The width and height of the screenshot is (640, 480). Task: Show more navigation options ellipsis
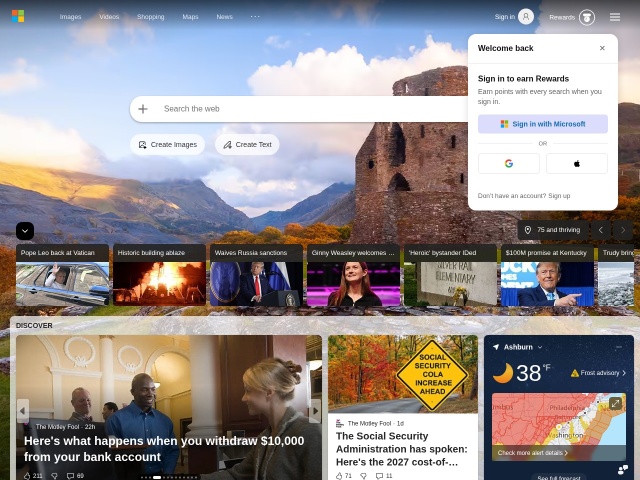click(x=255, y=16)
